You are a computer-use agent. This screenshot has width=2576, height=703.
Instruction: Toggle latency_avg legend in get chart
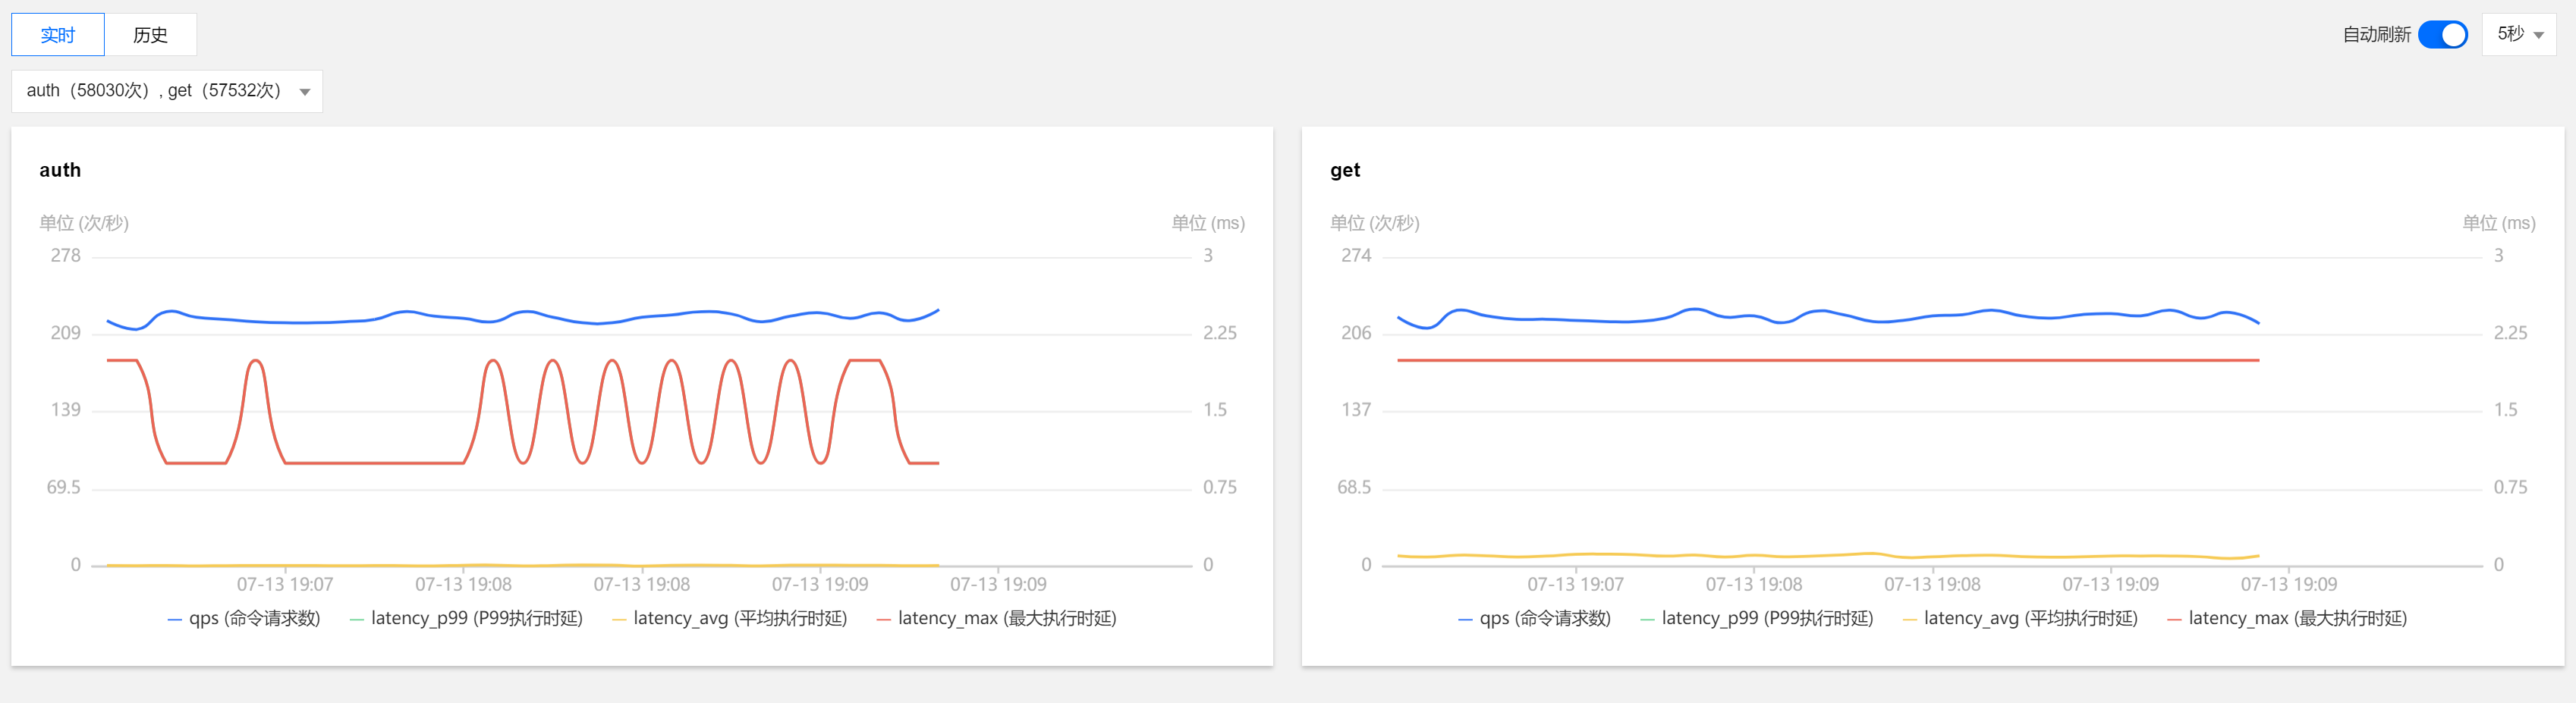point(2021,619)
